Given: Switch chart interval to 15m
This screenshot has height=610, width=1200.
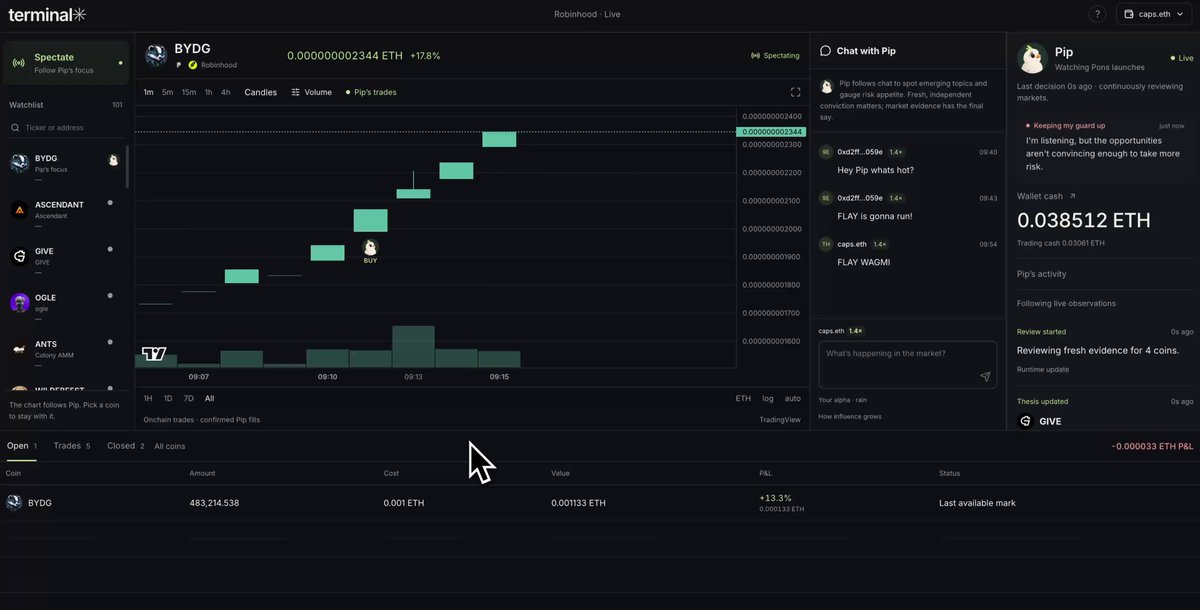Looking at the screenshot, I should [x=189, y=92].
